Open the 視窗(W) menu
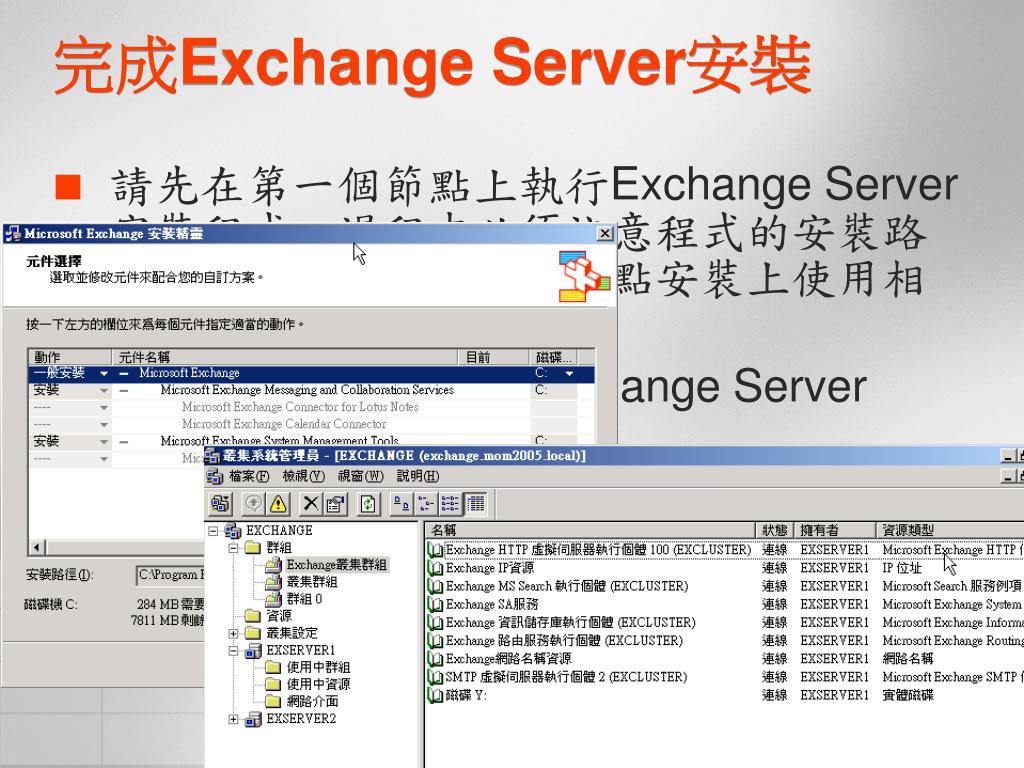Image resolution: width=1024 pixels, height=768 pixels. 360,476
